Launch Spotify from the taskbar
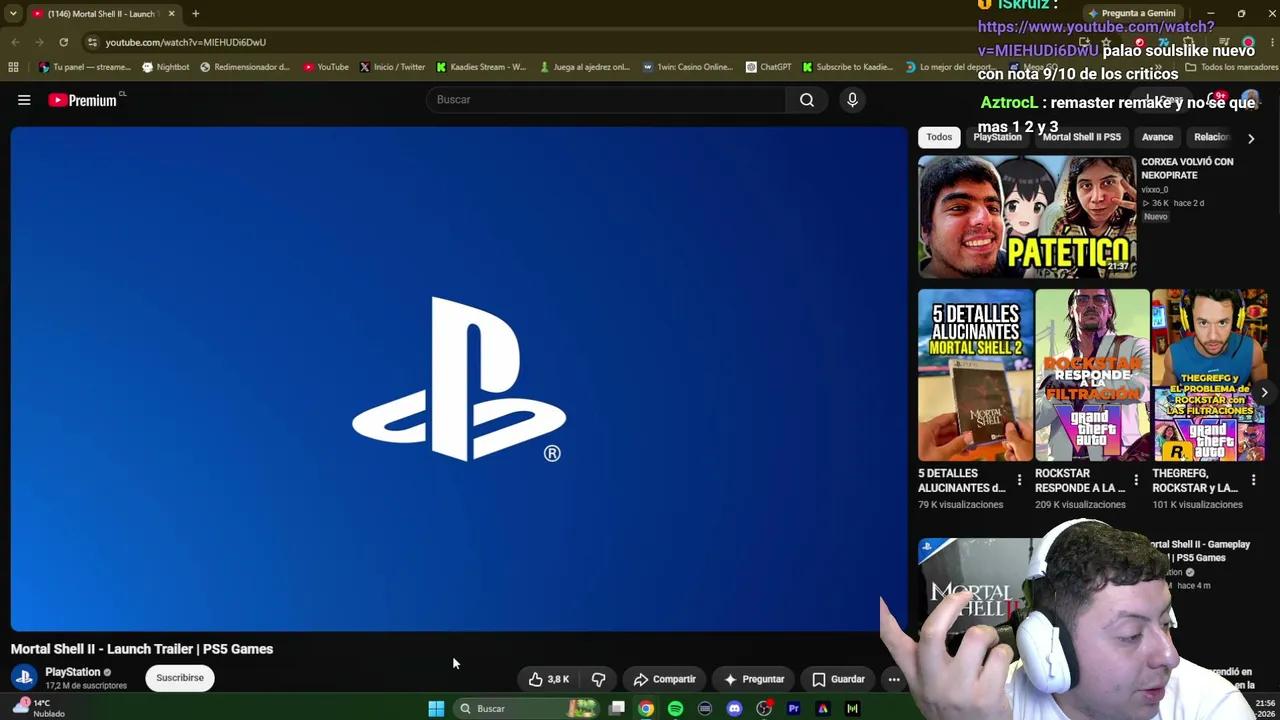The height and width of the screenshot is (720, 1280). pos(675,708)
